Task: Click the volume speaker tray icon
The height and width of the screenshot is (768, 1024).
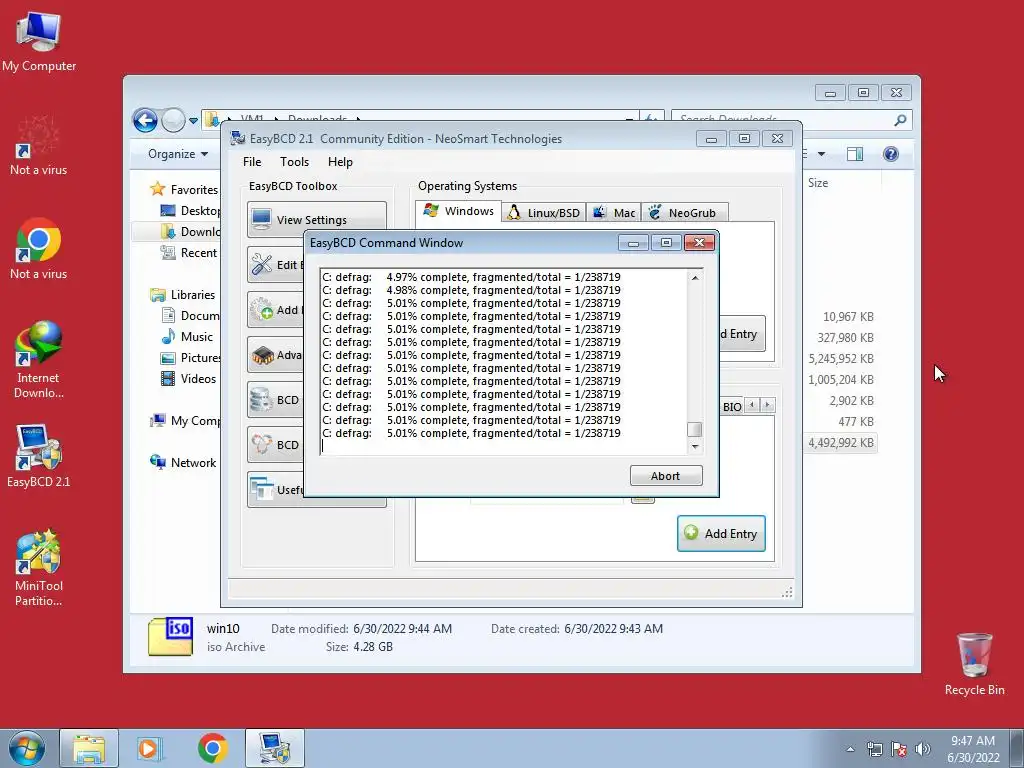Action: point(923,749)
